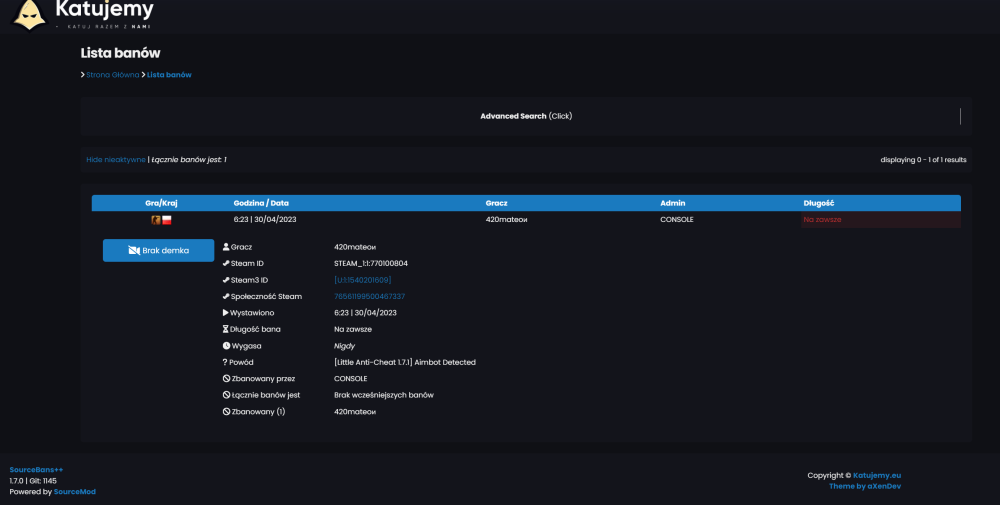Click the 6:23 | 30/04/2023 cell in ban row
1000x505 pixels.
click(x=265, y=219)
